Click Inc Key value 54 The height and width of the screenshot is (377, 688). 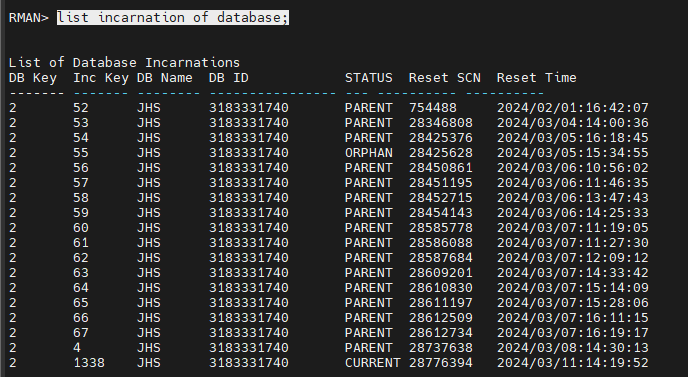coord(81,138)
